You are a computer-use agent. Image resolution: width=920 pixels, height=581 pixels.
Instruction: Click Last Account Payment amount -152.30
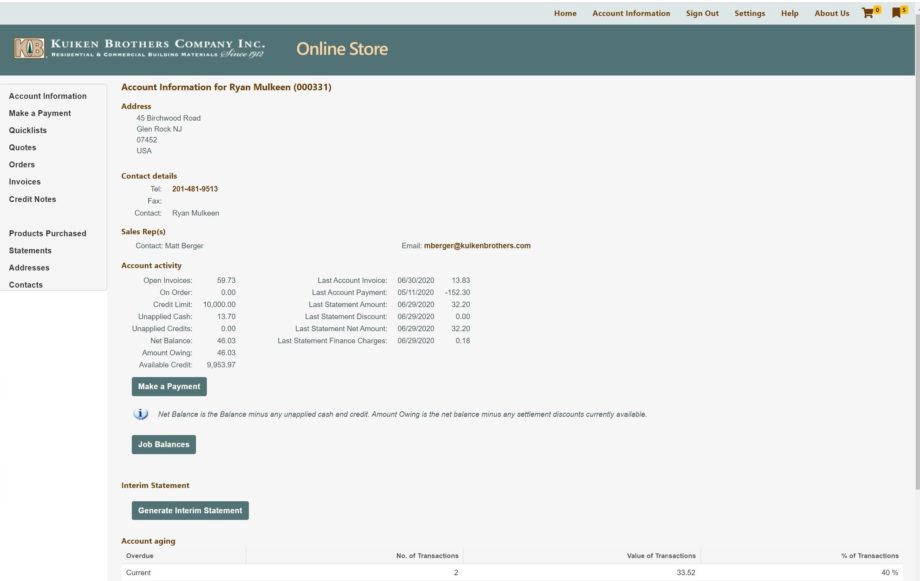pos(457,292)
